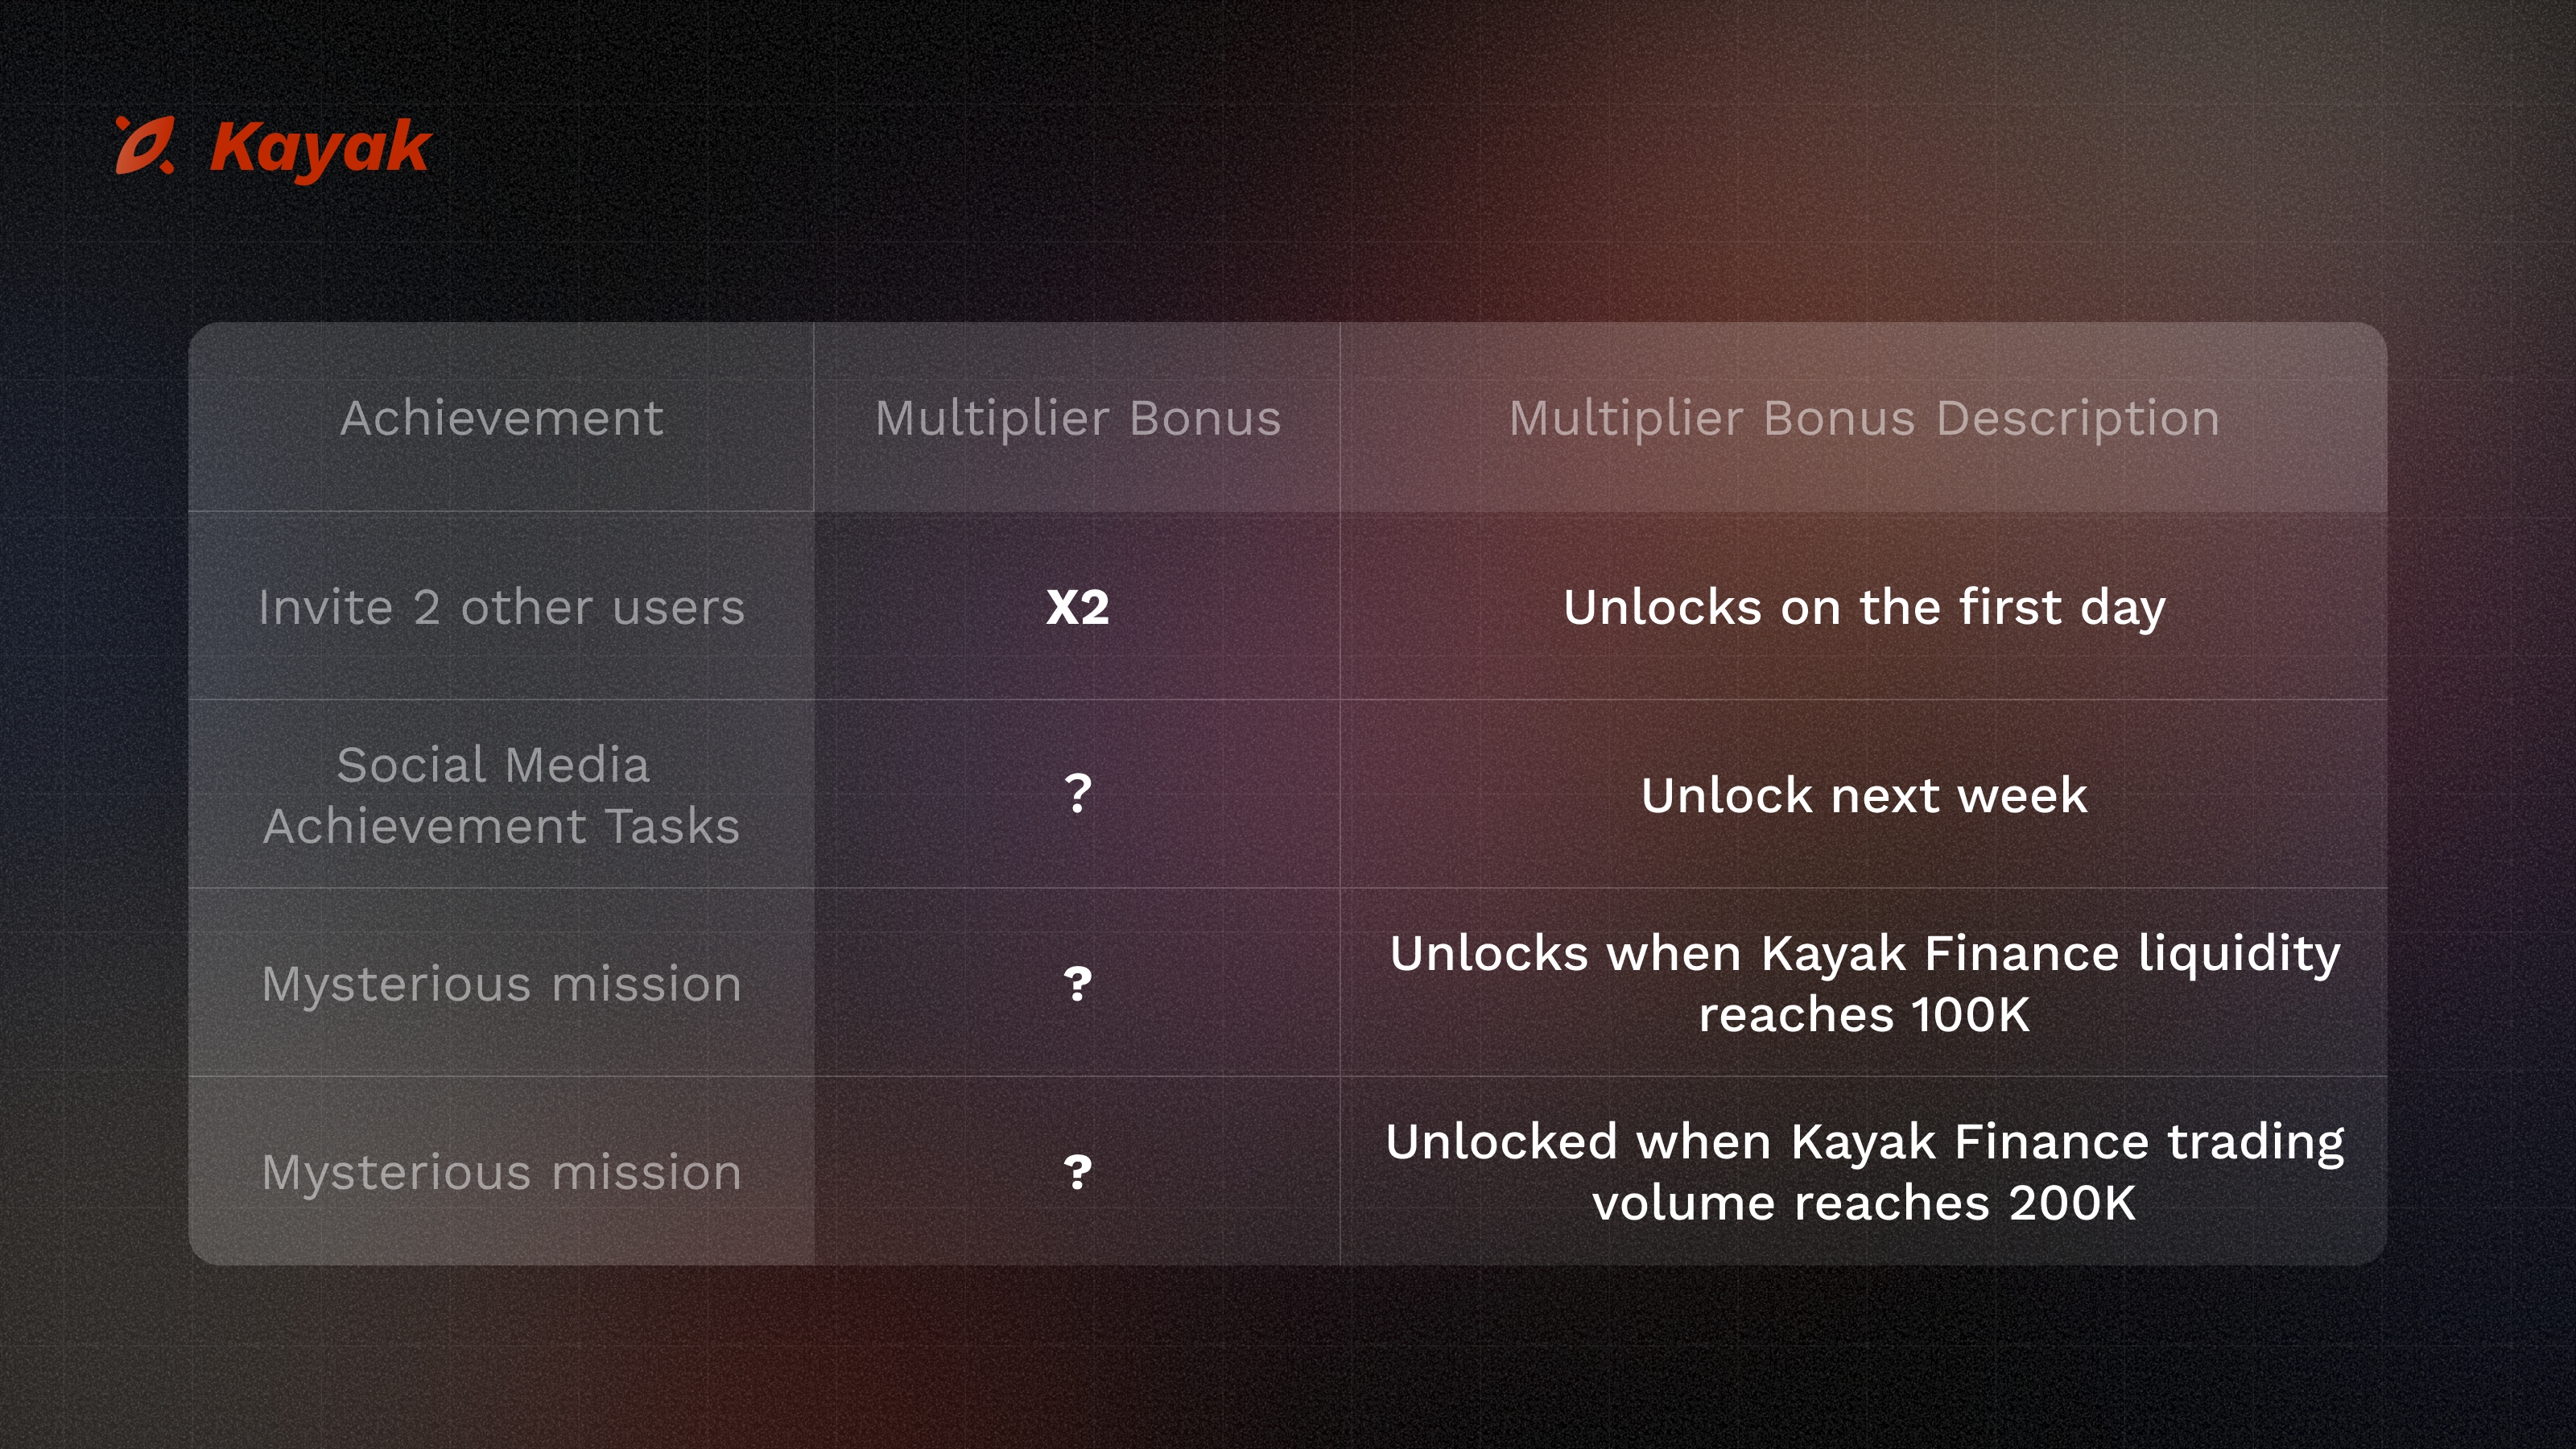Click question mark in Social Media row
The width and height of the screenshot is (2576, 1449).
coord(1078,794)
